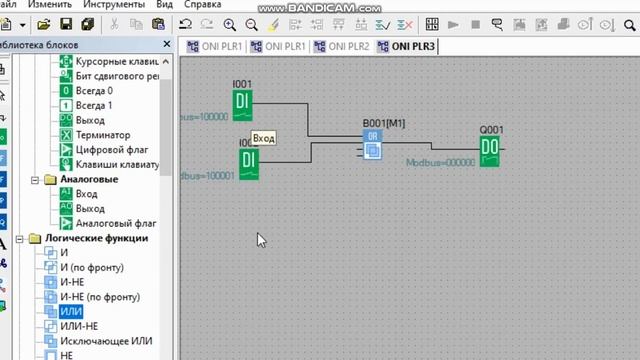Select the Всегда 0 block
Viewport: 640px width, 360px height.
[x=87, y=91]
